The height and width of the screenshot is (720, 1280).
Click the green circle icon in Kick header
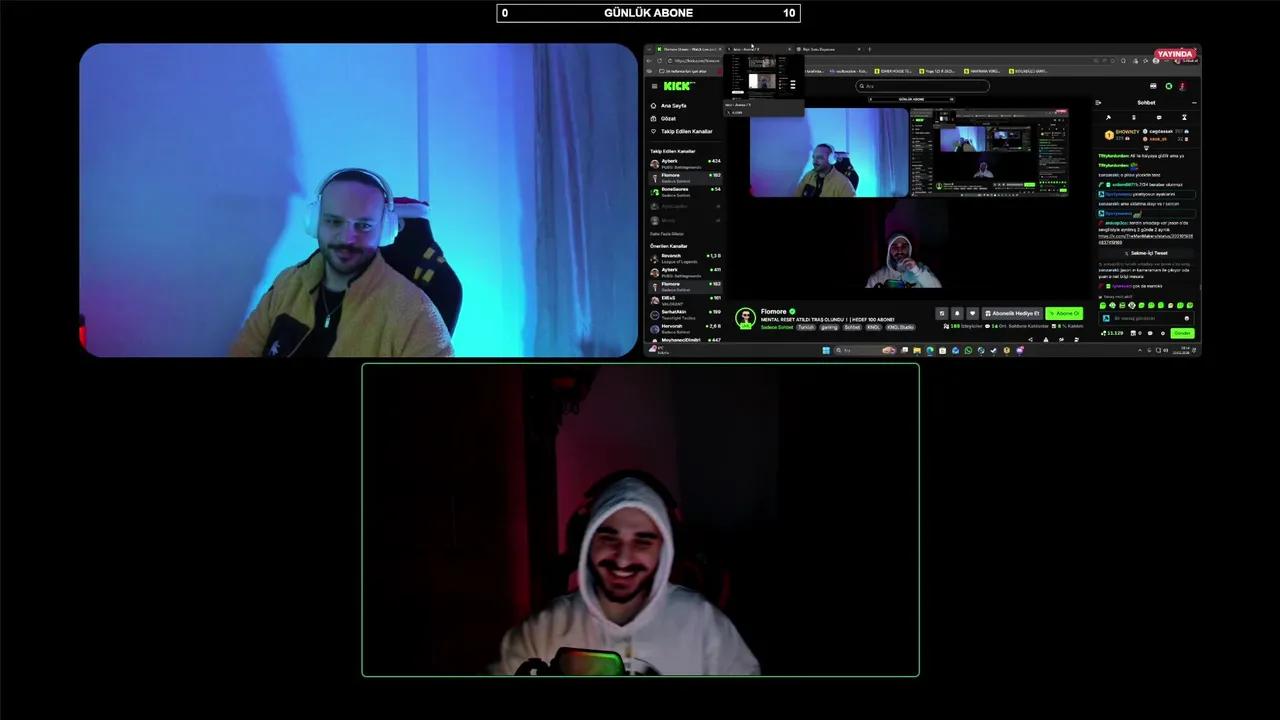[1169, 86]
